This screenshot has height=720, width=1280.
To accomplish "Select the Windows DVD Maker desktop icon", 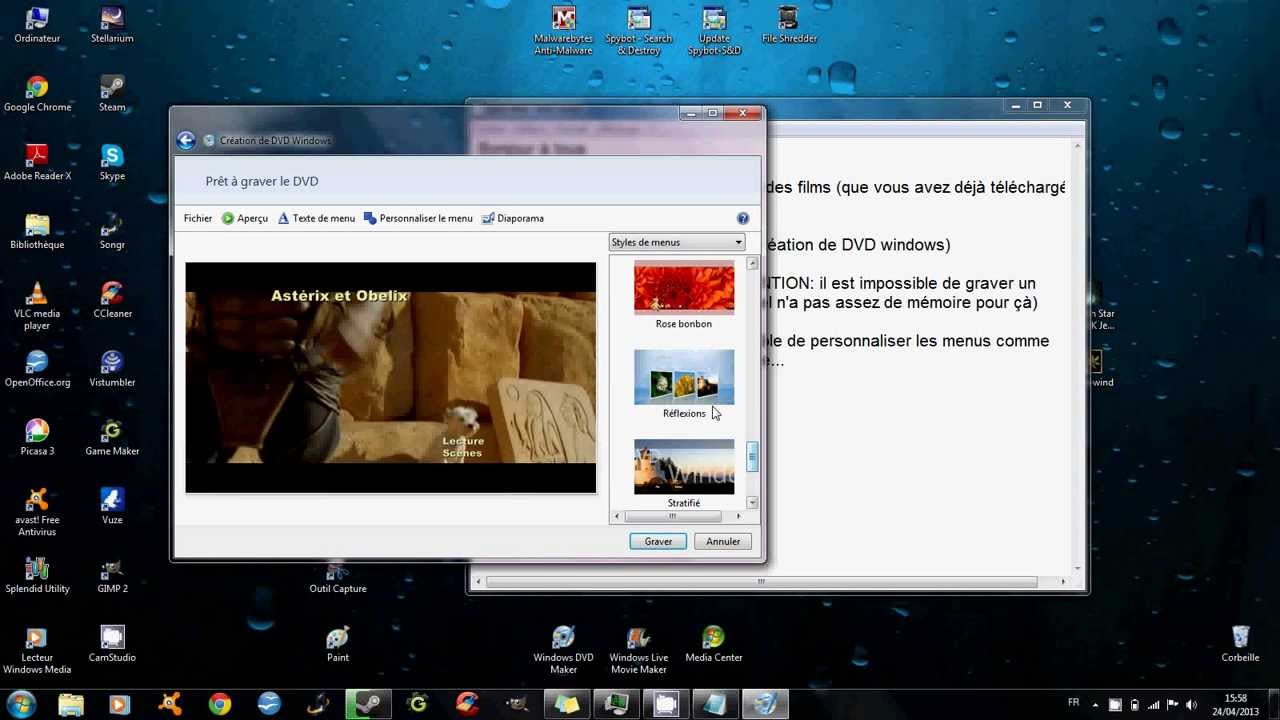I will tap(563, 650).
